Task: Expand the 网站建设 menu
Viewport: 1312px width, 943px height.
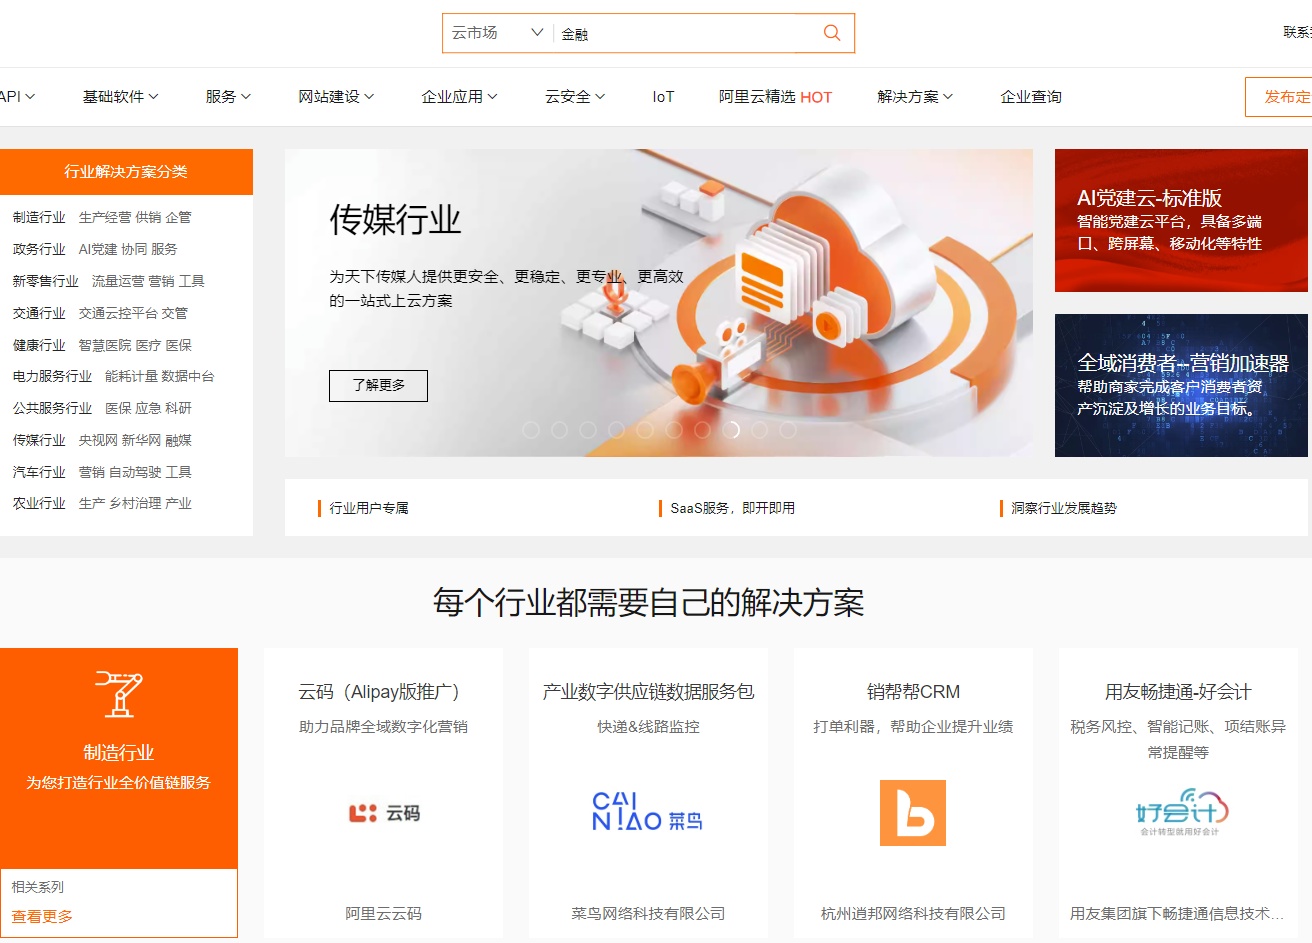Action: click(x=336, y=97)
